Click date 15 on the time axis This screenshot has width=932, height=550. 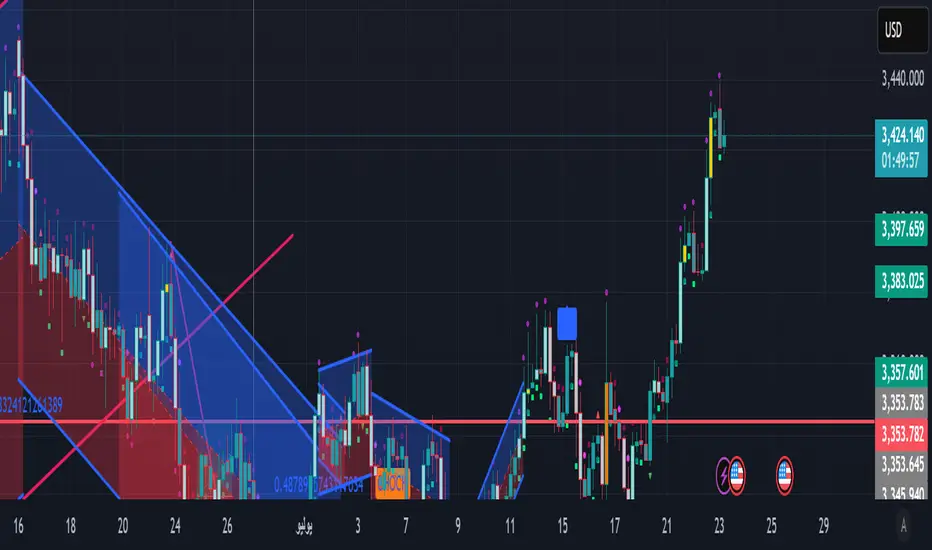pos(562,526)
